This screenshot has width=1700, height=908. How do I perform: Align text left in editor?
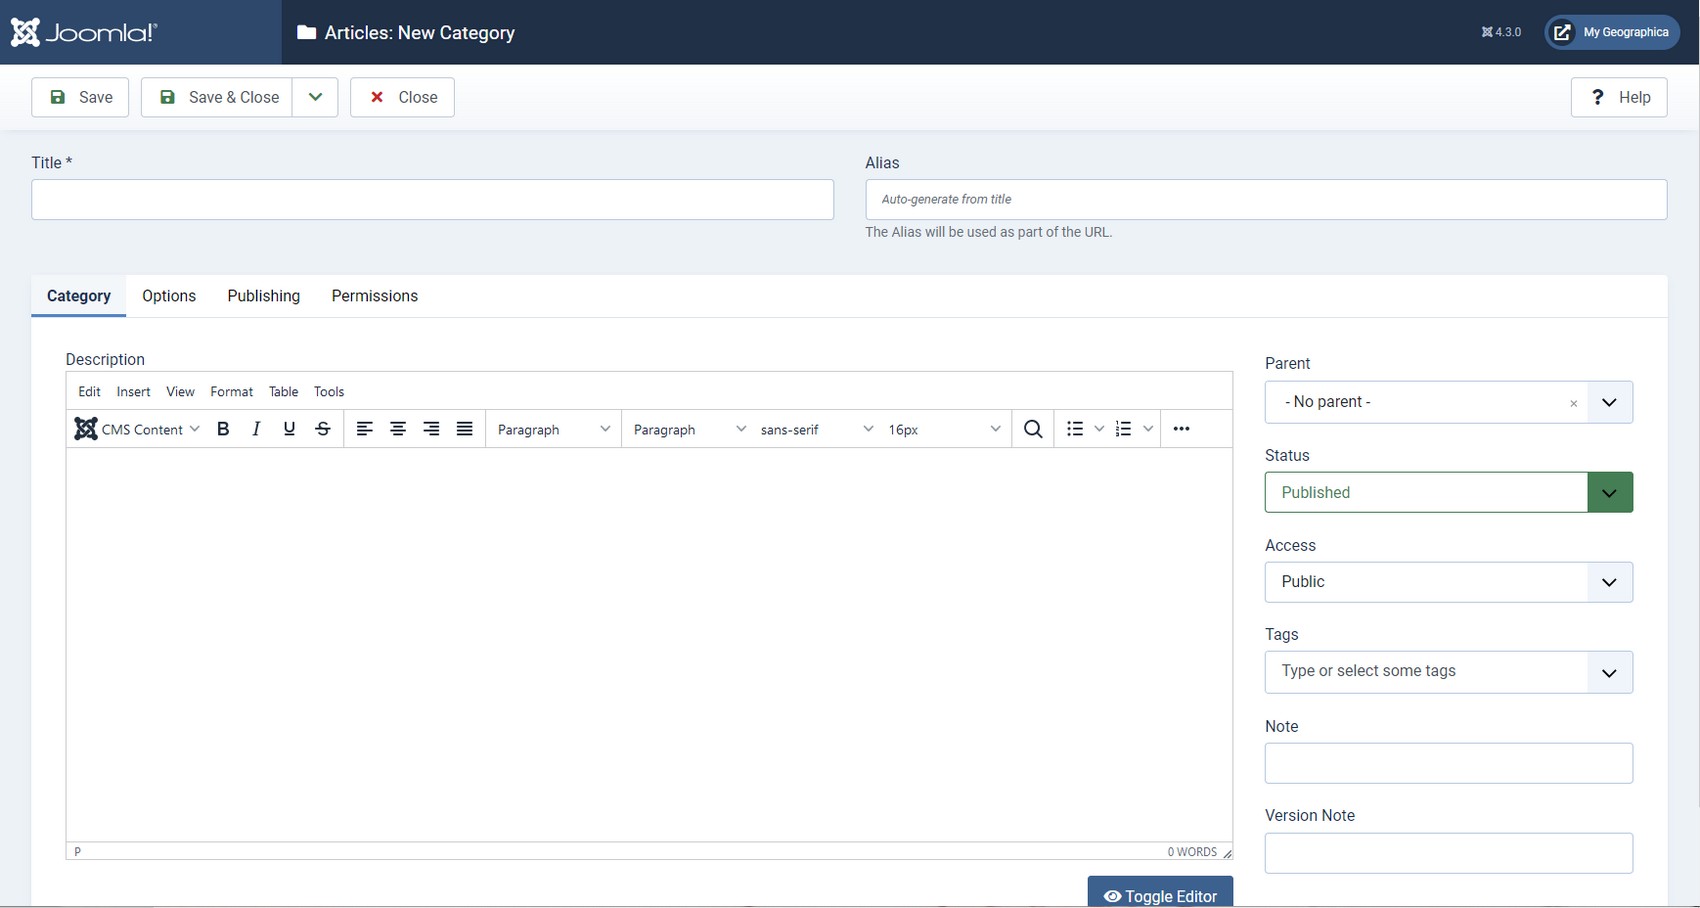coord(365,429)
